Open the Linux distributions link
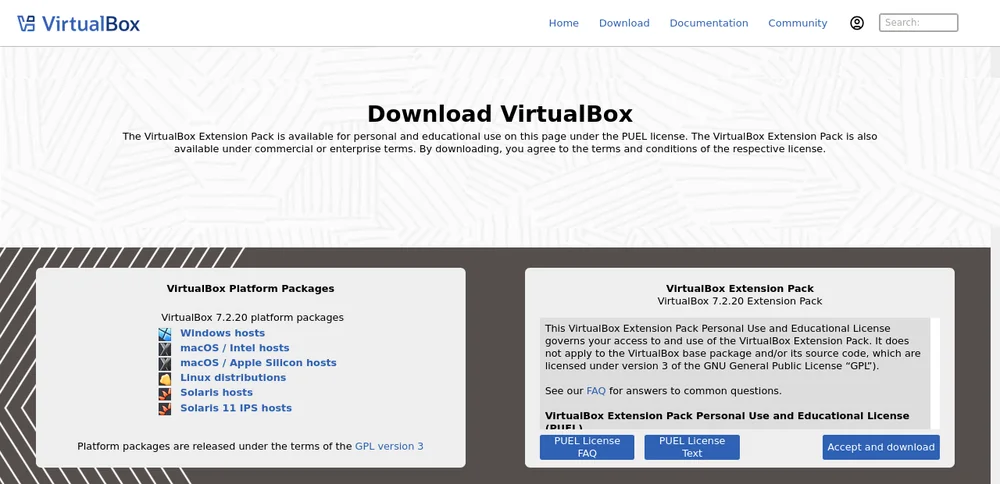This screenshot has height=484, width=1000. click(x=233, y=378)
